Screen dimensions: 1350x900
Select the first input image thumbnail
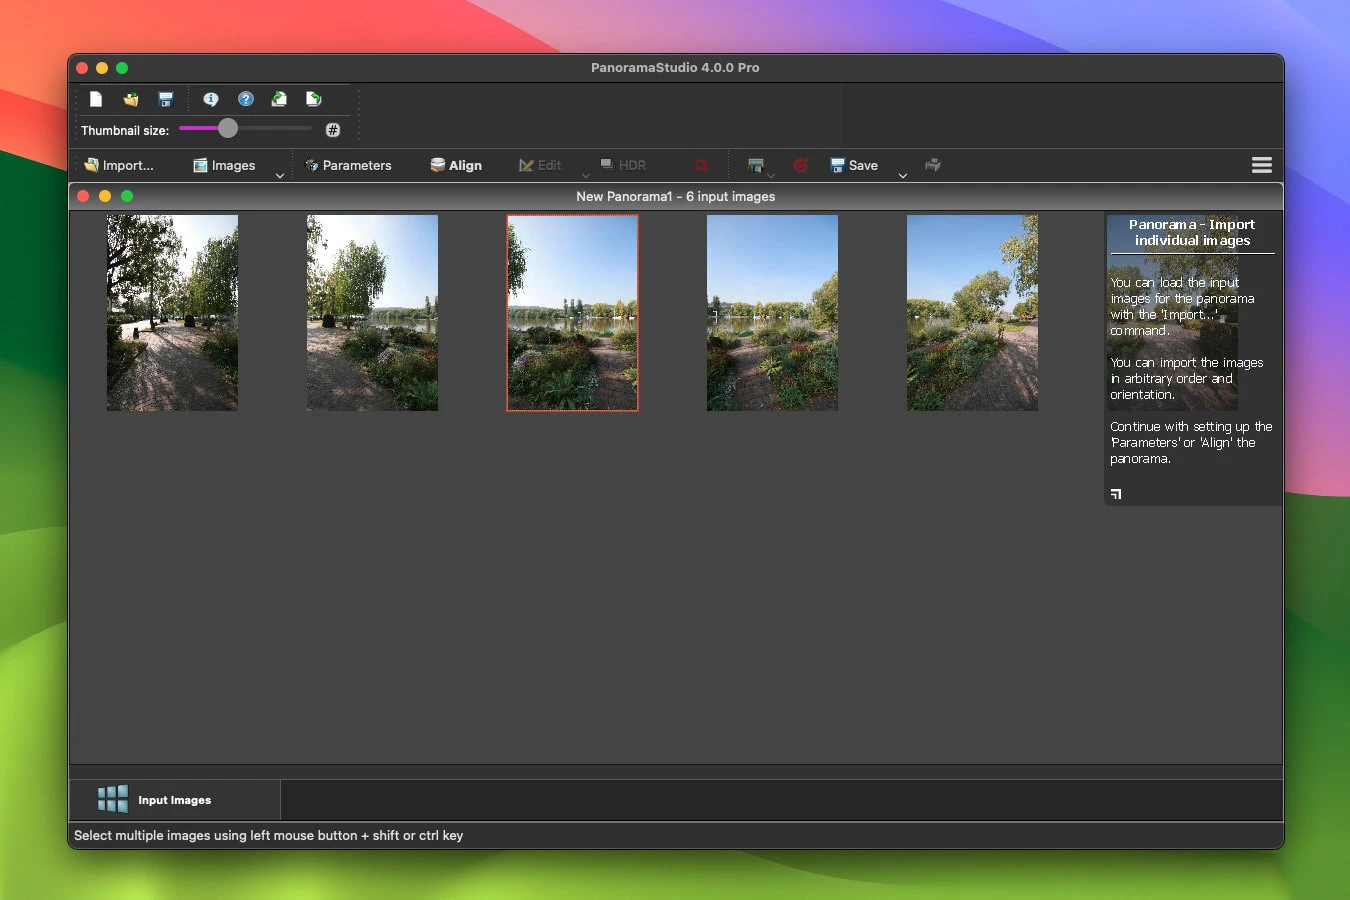pyautogui.click(x=172, y=312)
